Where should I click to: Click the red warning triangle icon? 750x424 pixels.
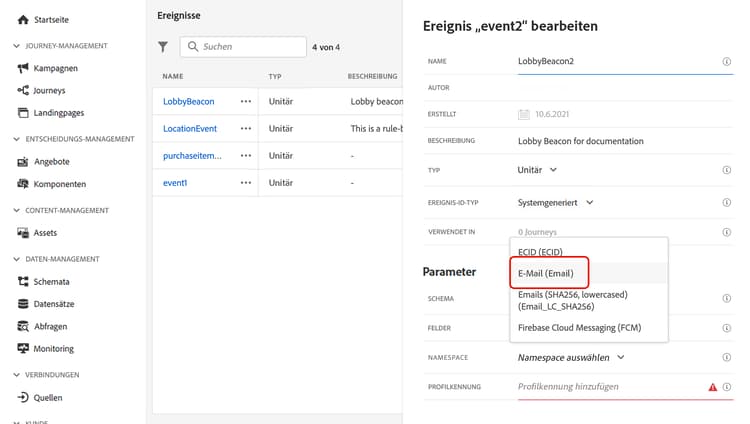(713, 387)
